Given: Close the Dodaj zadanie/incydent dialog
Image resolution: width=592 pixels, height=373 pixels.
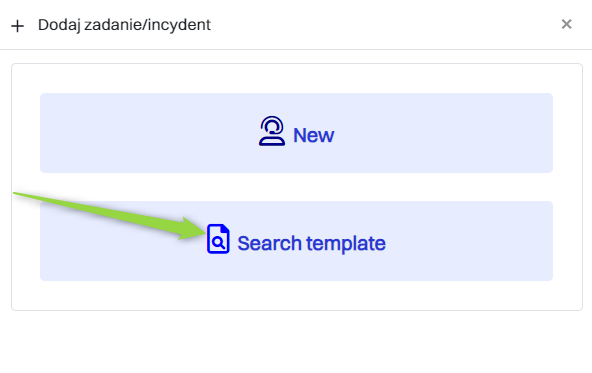Looking at the screenshot, I should click(566, 24).
